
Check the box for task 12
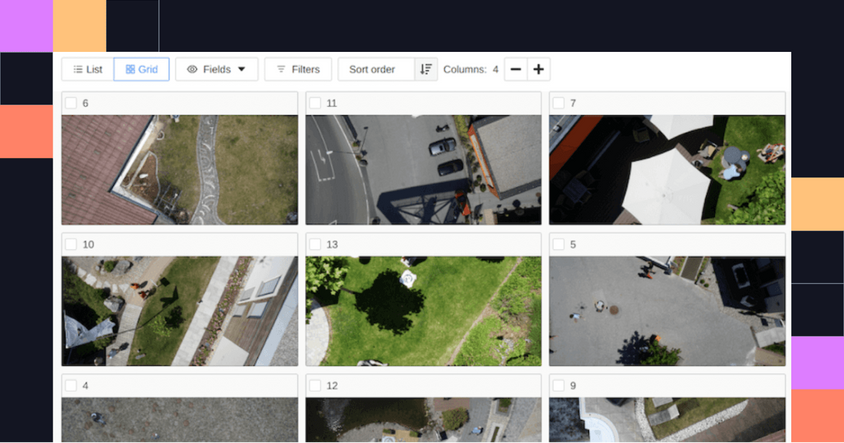tap(315, 385)
